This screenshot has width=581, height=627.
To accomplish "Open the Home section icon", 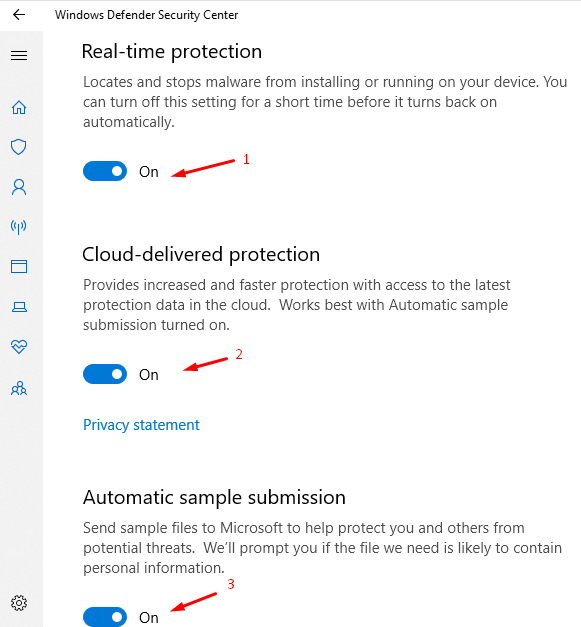I will click(x=19, y=107).
